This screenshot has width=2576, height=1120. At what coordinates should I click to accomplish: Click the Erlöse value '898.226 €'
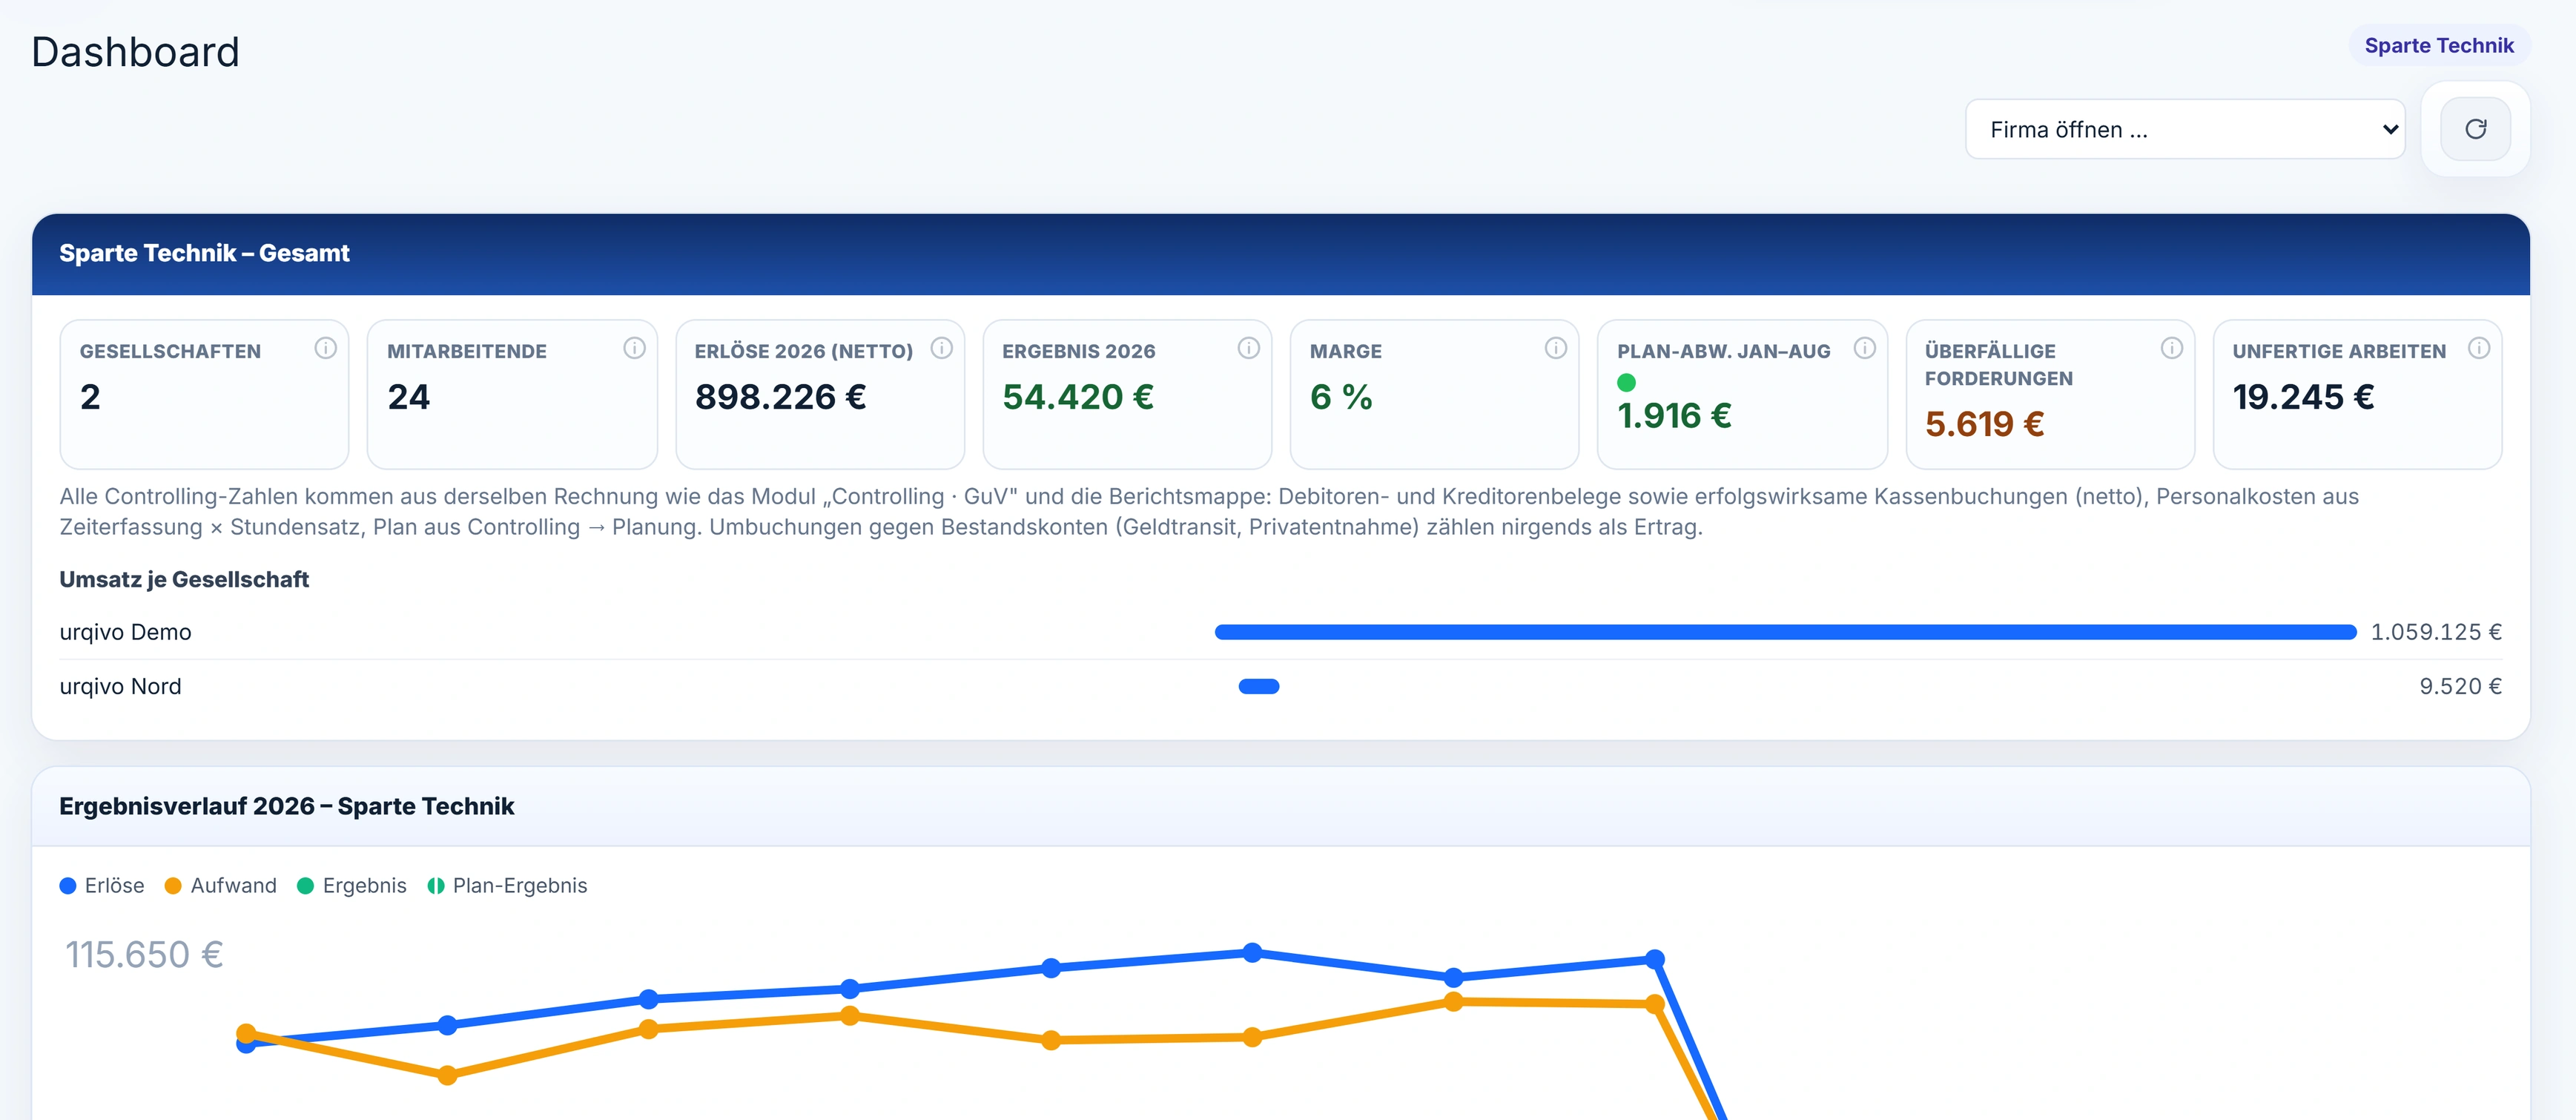[x=781, y=397]
